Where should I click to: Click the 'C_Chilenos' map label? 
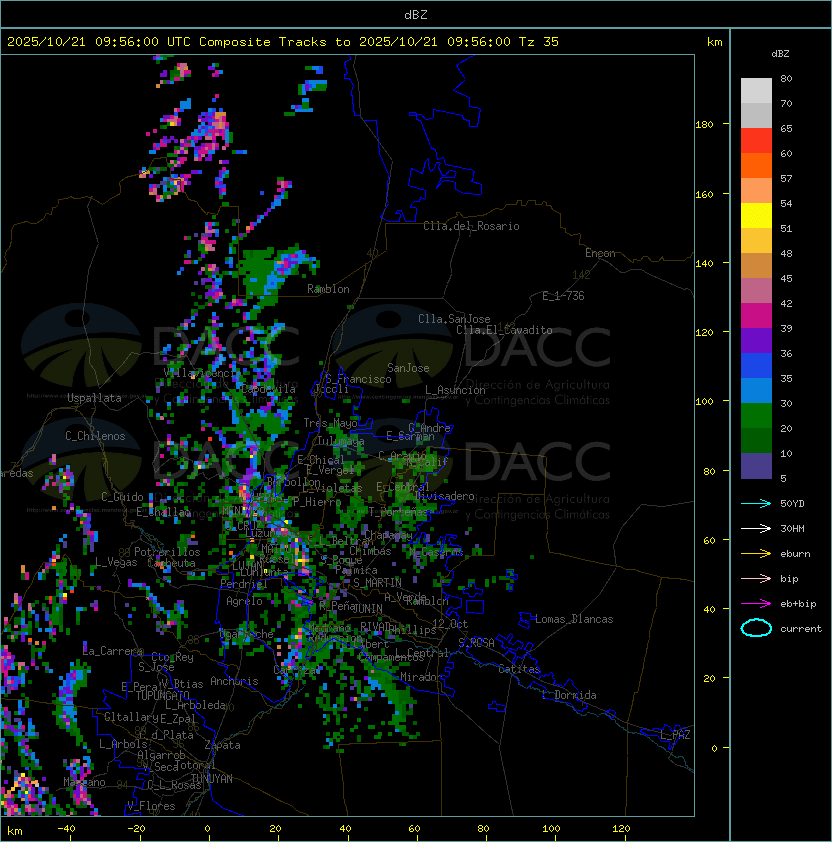coord(95,436)
